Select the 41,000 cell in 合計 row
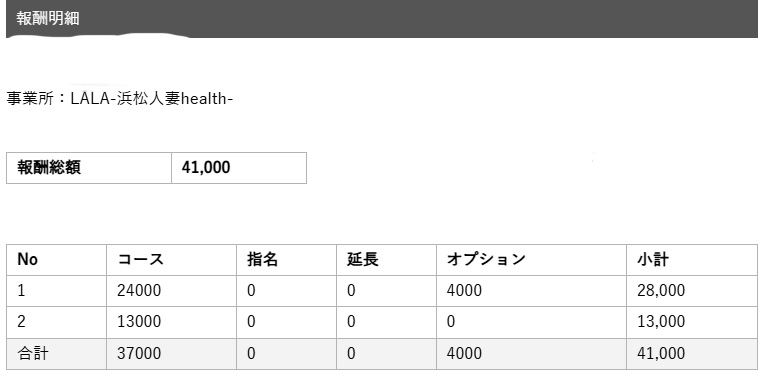Viewport: 777px width, 381px height. coord(692,354)
